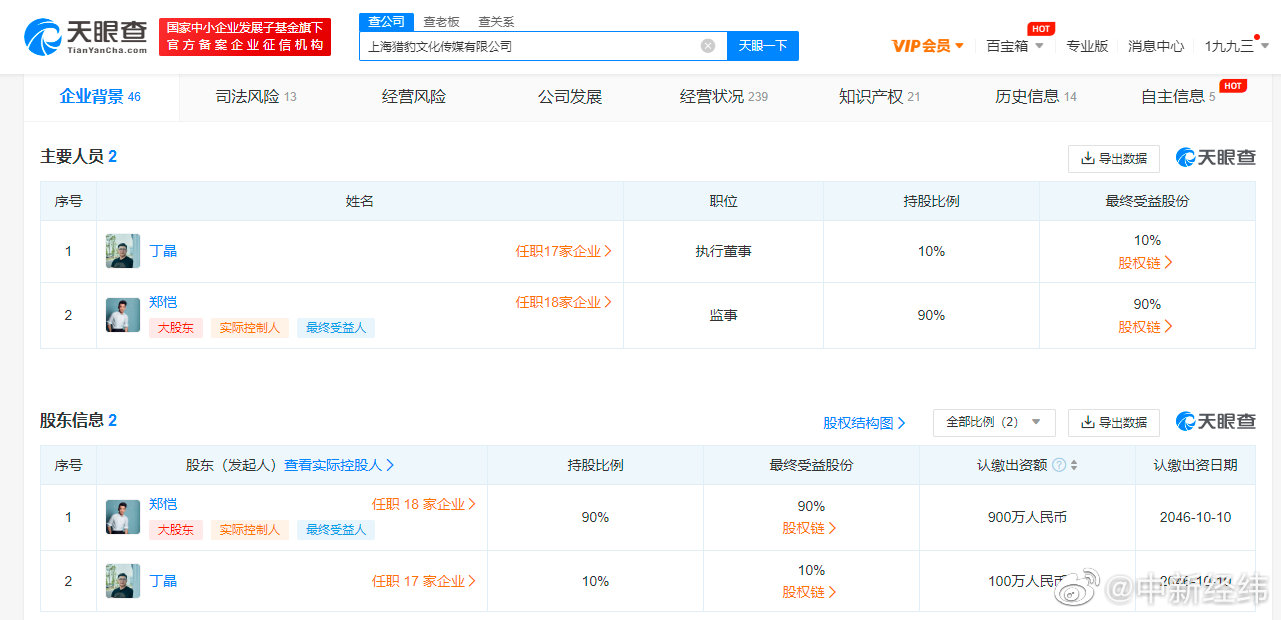
Task: Open the 全部比例 (2) dropdown
Action: pos(993,422)
